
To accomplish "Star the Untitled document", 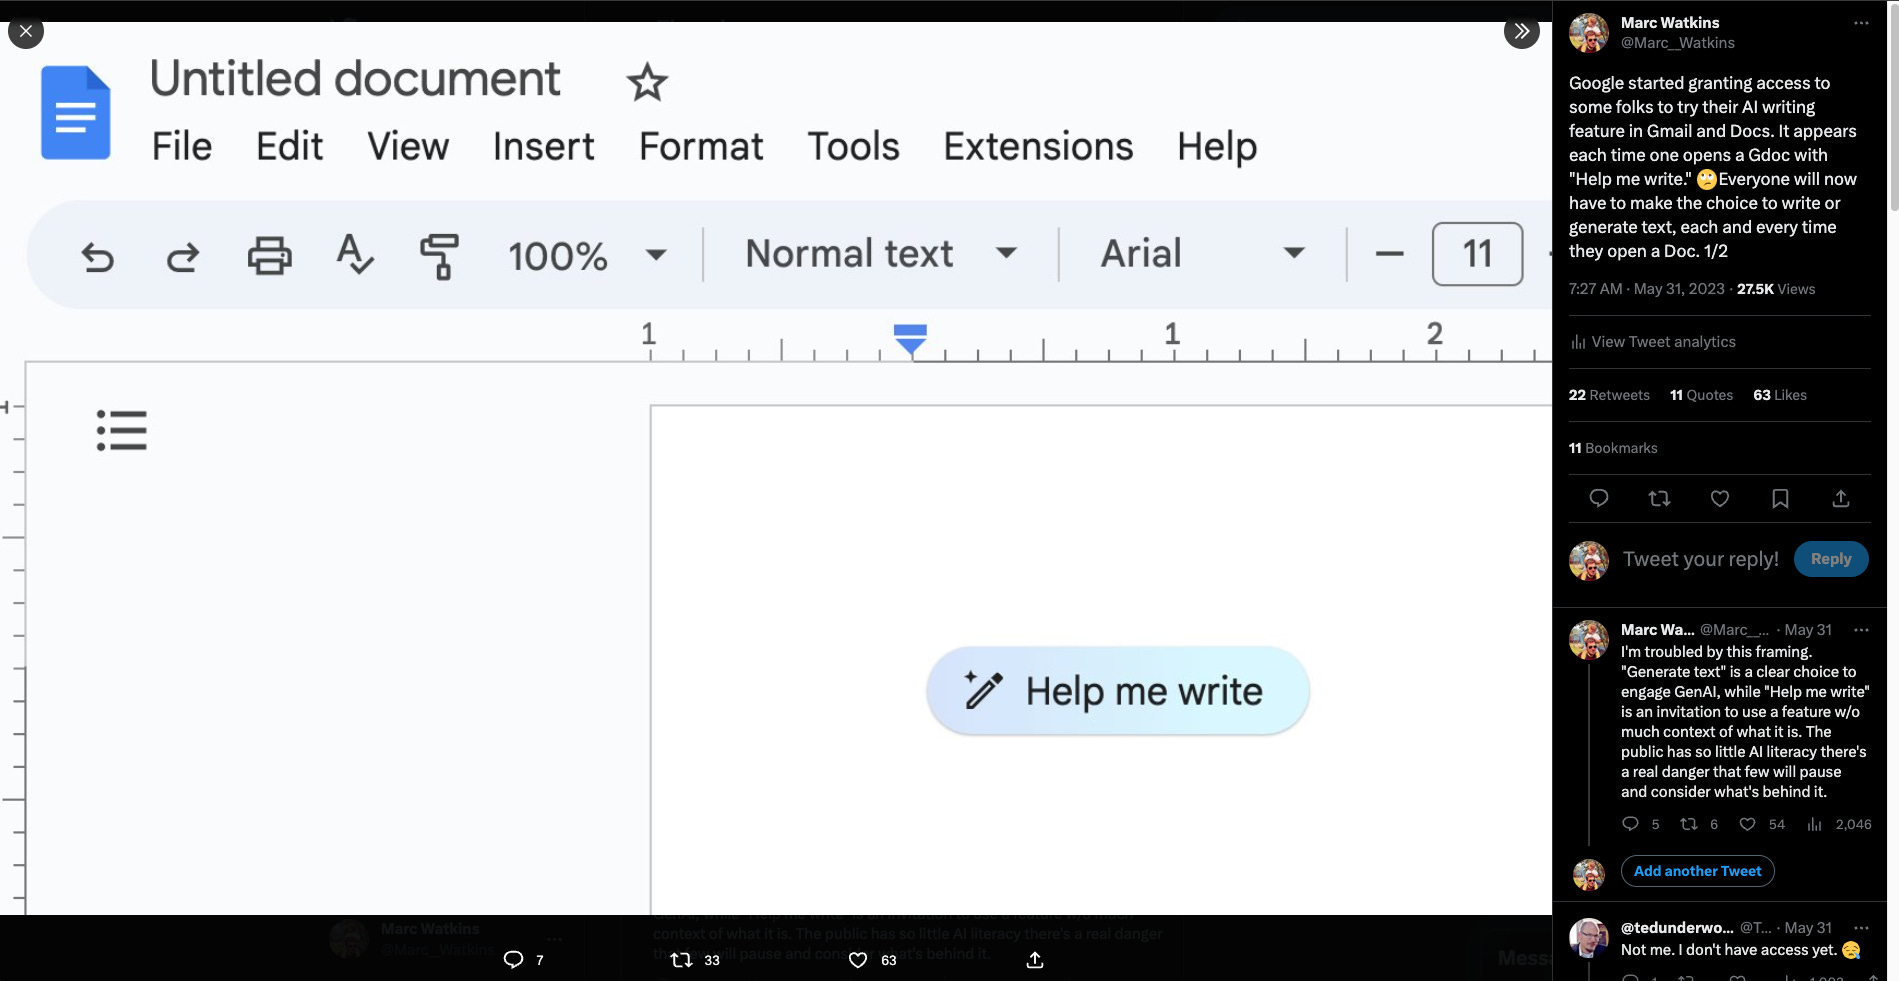I will pos(647,82).
